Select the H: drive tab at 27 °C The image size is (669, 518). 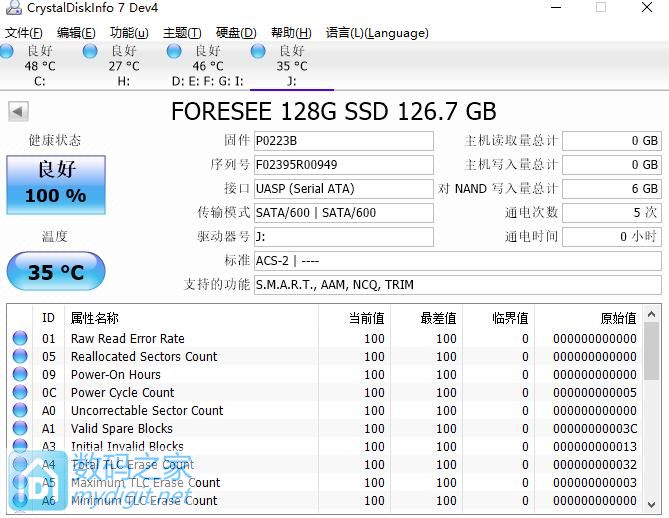pyautogui.click(x=124, y=65)
